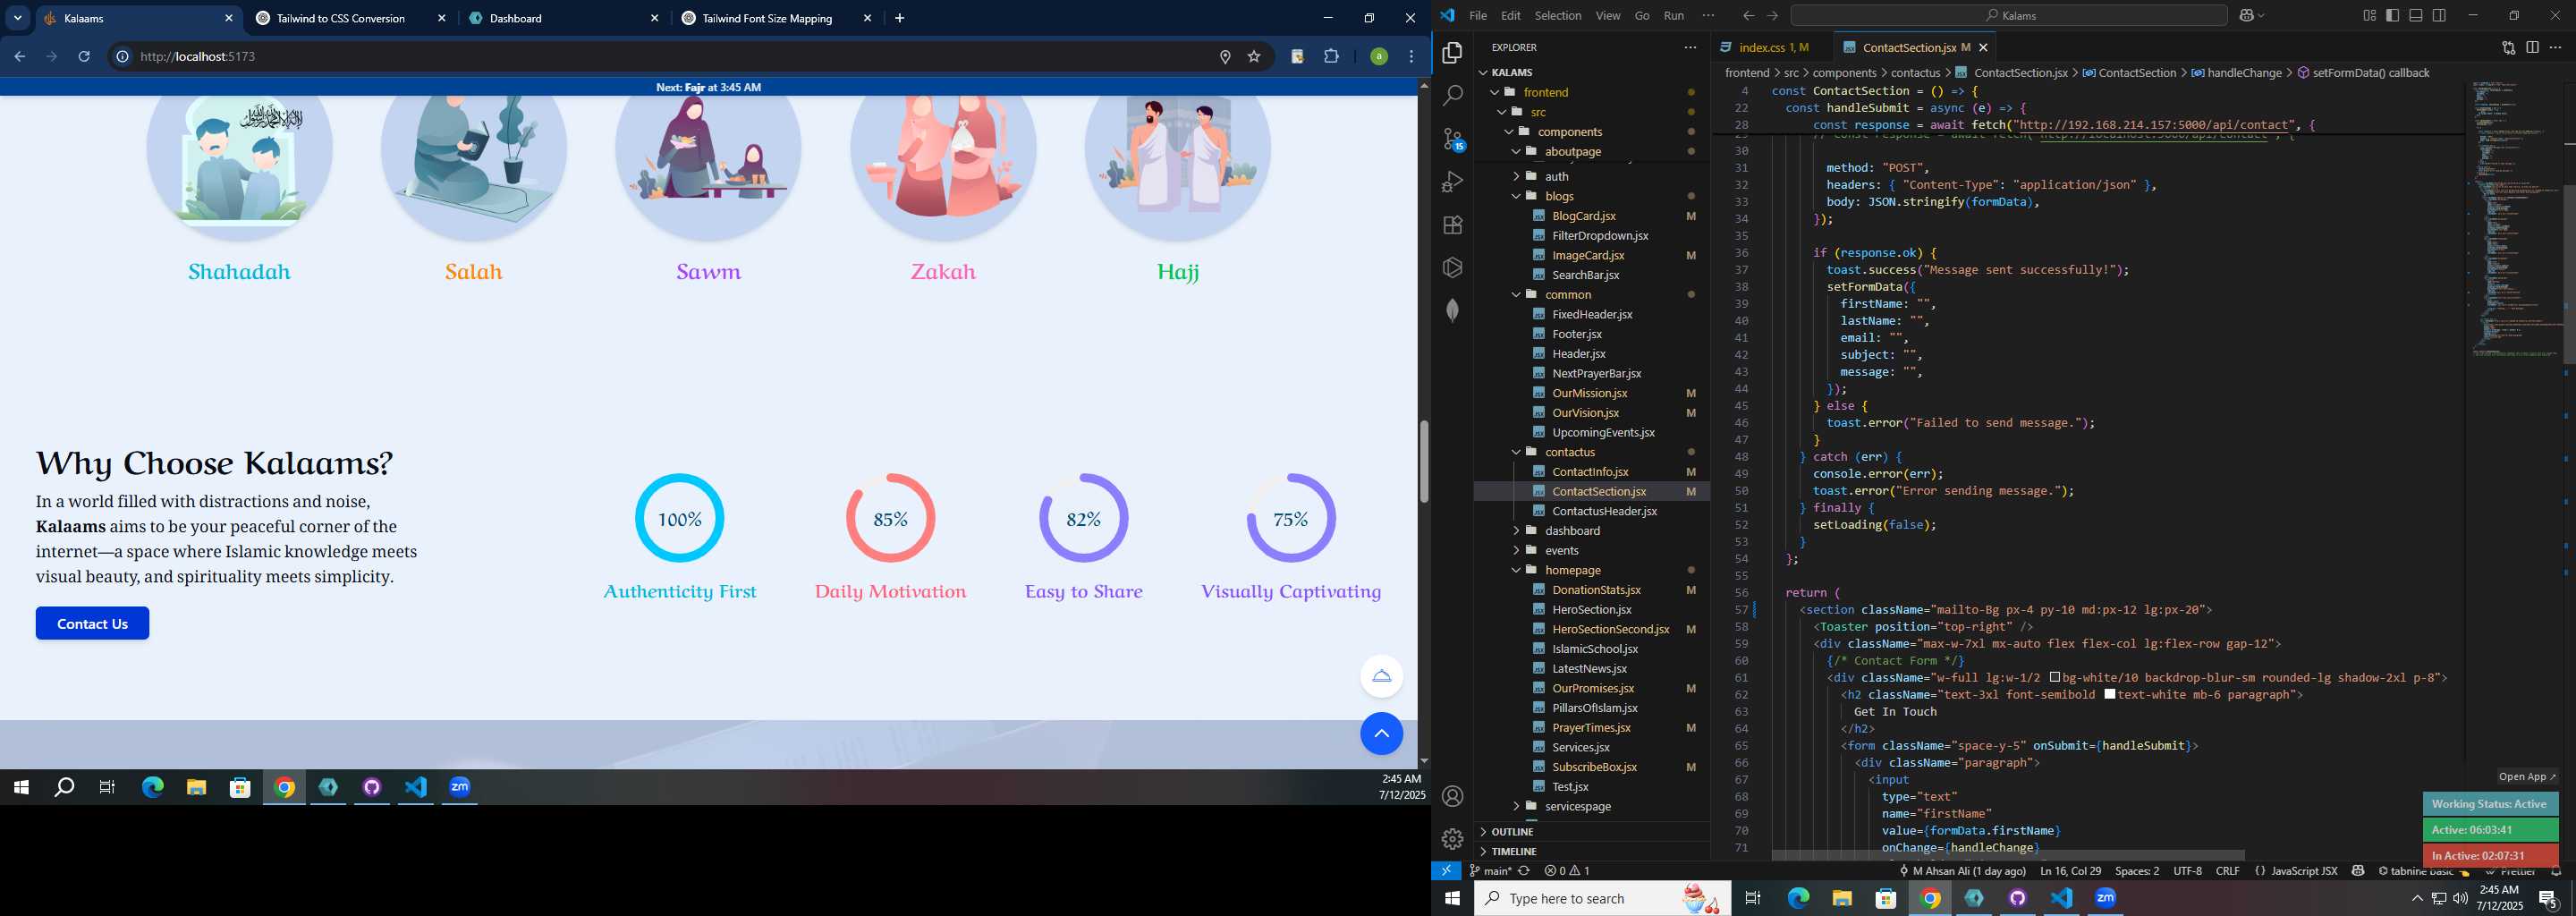
Task: Click the 100% Authenticity First progress ring
Action: click(679, 518)
